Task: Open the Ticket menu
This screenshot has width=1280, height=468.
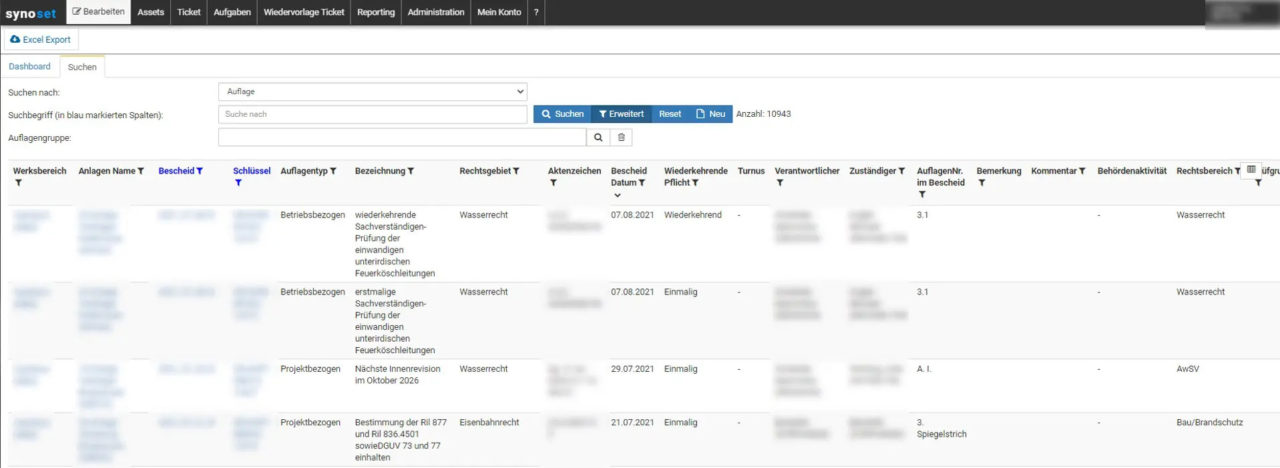Action: click(x=188, y=12)
